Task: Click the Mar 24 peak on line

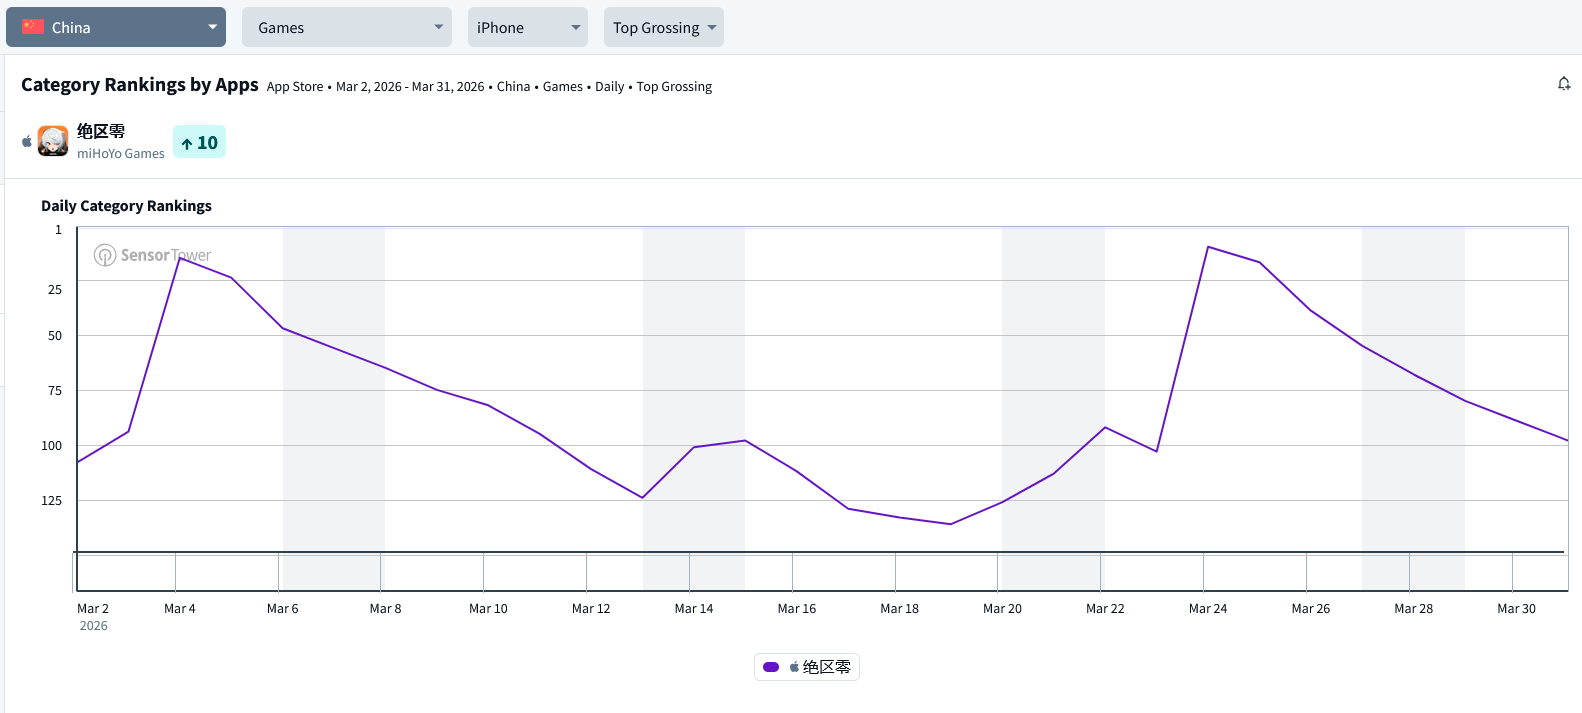Action: [x=1208, y=246]
